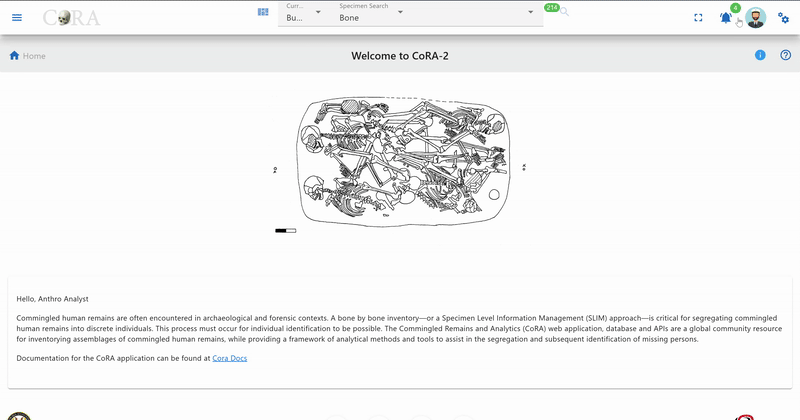Screen dimensions: 800x420
Task: Open the user avatar profile menu
Action: click(756, 18)
